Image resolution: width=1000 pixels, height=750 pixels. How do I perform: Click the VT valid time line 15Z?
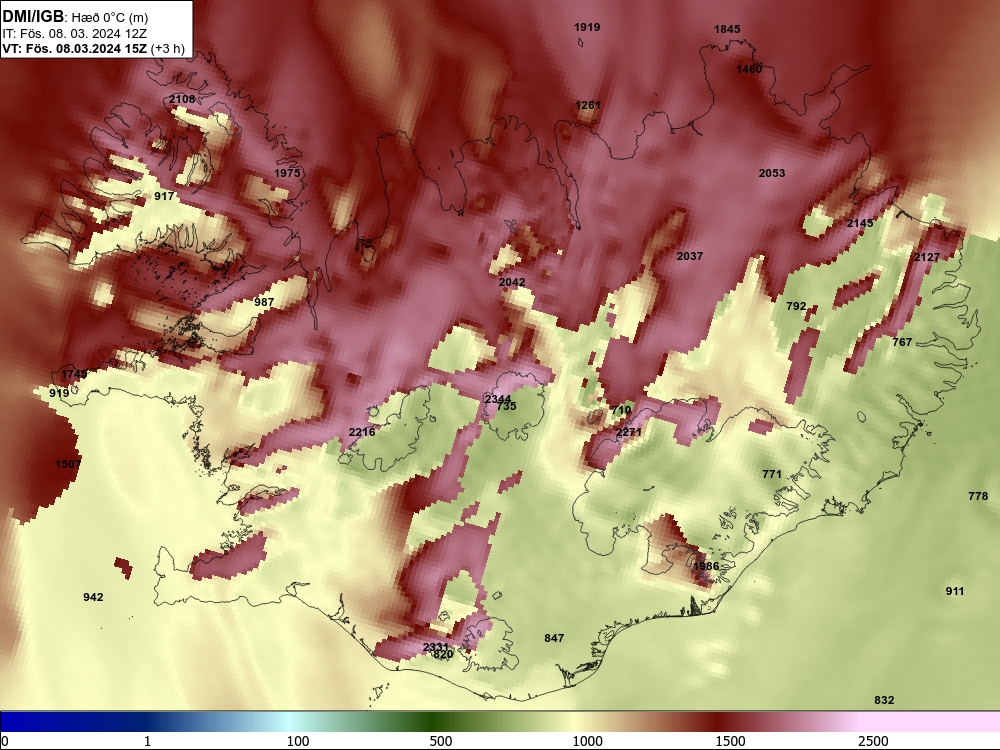93,48
